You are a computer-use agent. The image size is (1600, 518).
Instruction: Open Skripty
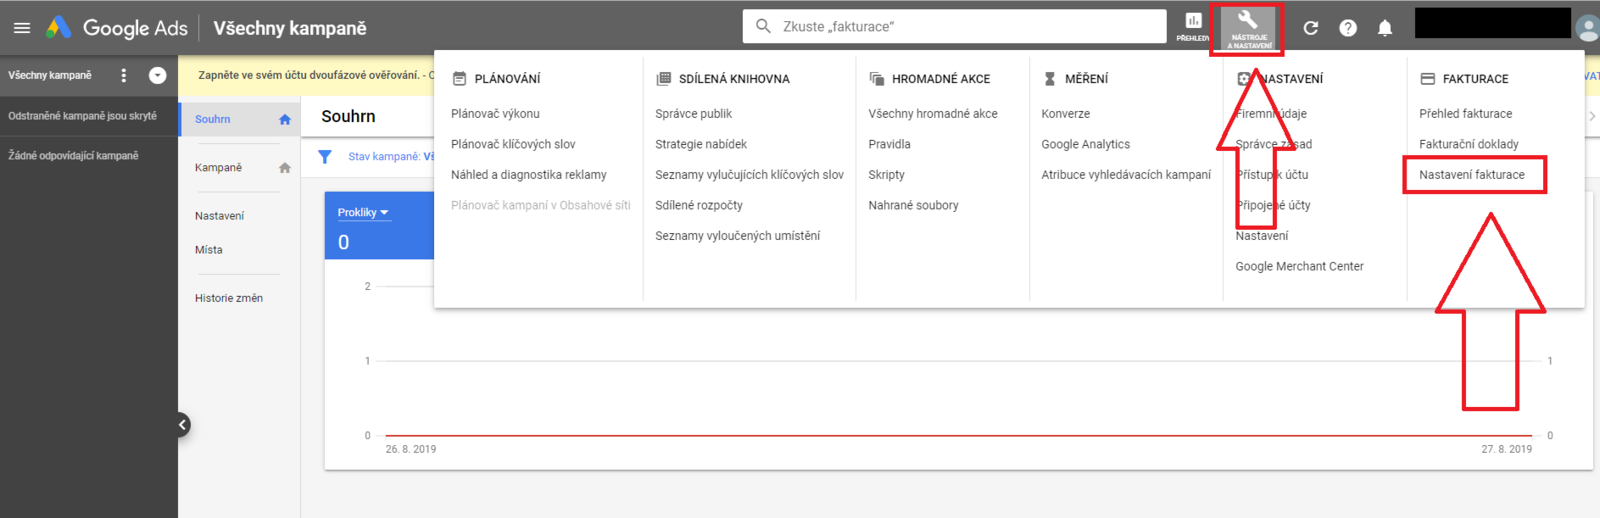(x=886, y=175)
